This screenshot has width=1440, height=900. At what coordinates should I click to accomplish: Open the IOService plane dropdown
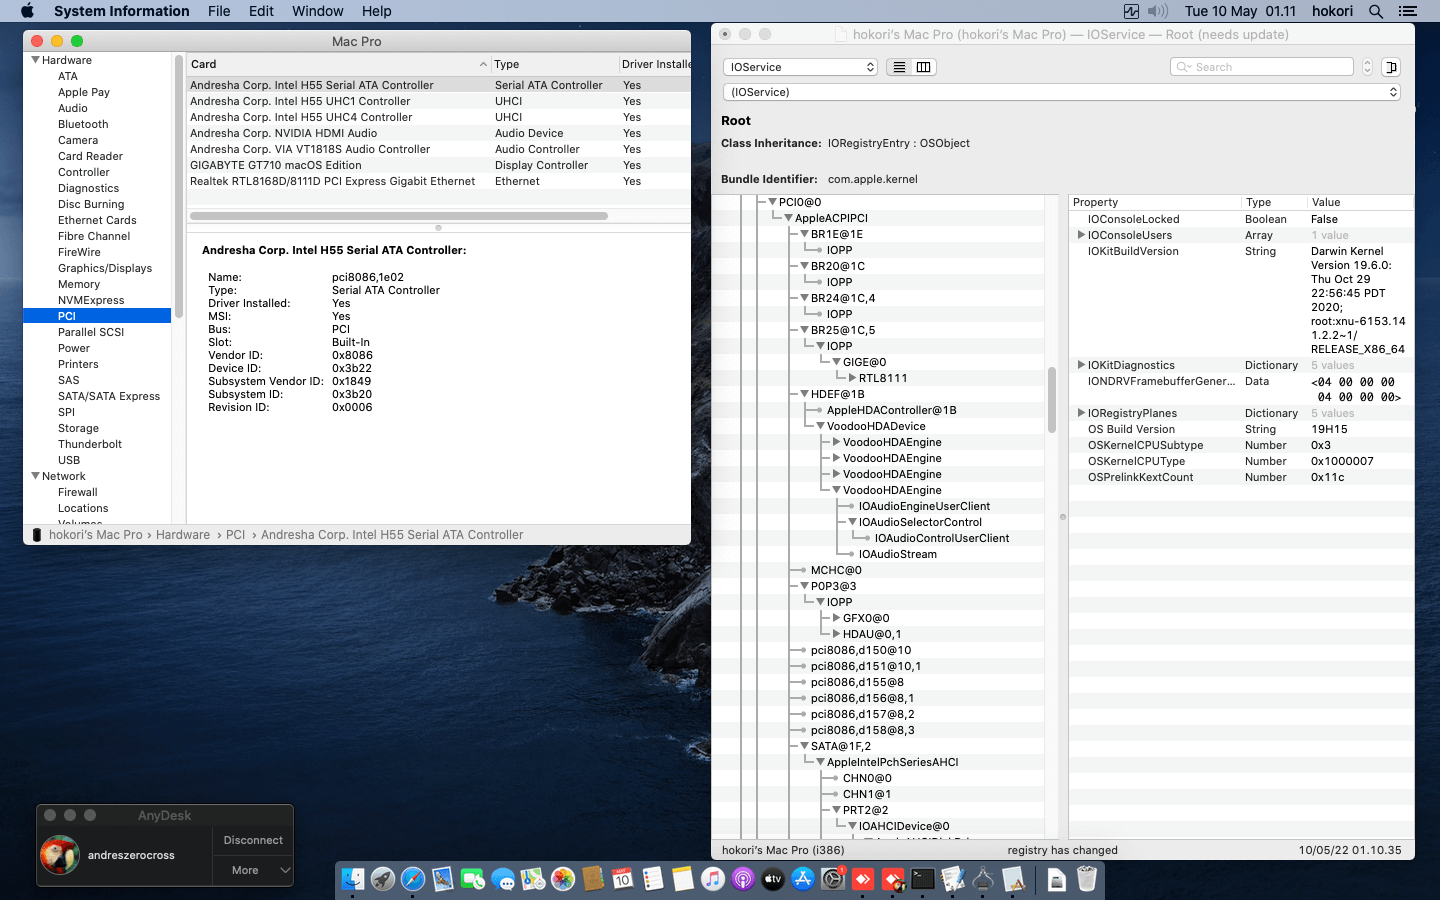(x=799, y=67)
